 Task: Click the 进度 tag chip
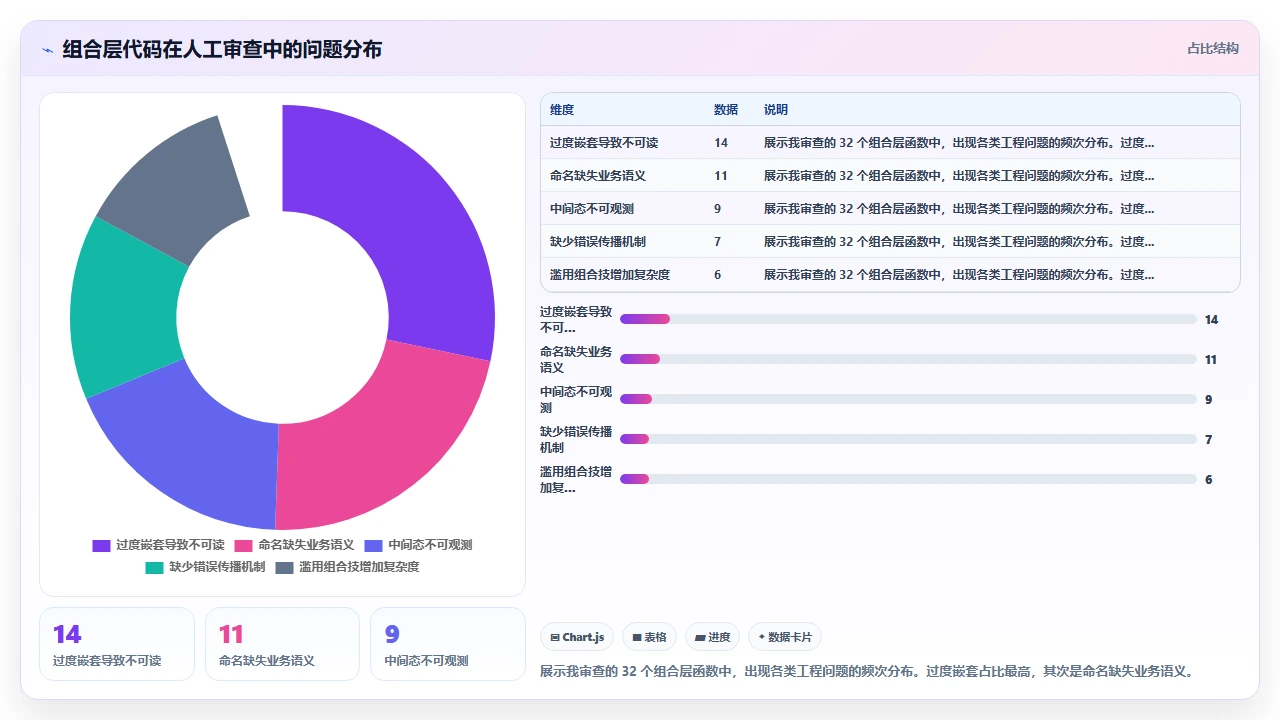713,637
